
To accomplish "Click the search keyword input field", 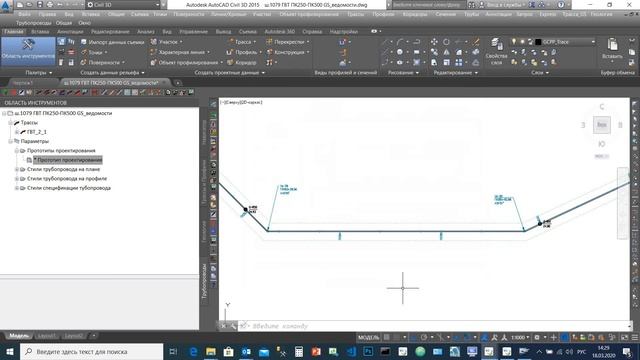I will [429, 5].
